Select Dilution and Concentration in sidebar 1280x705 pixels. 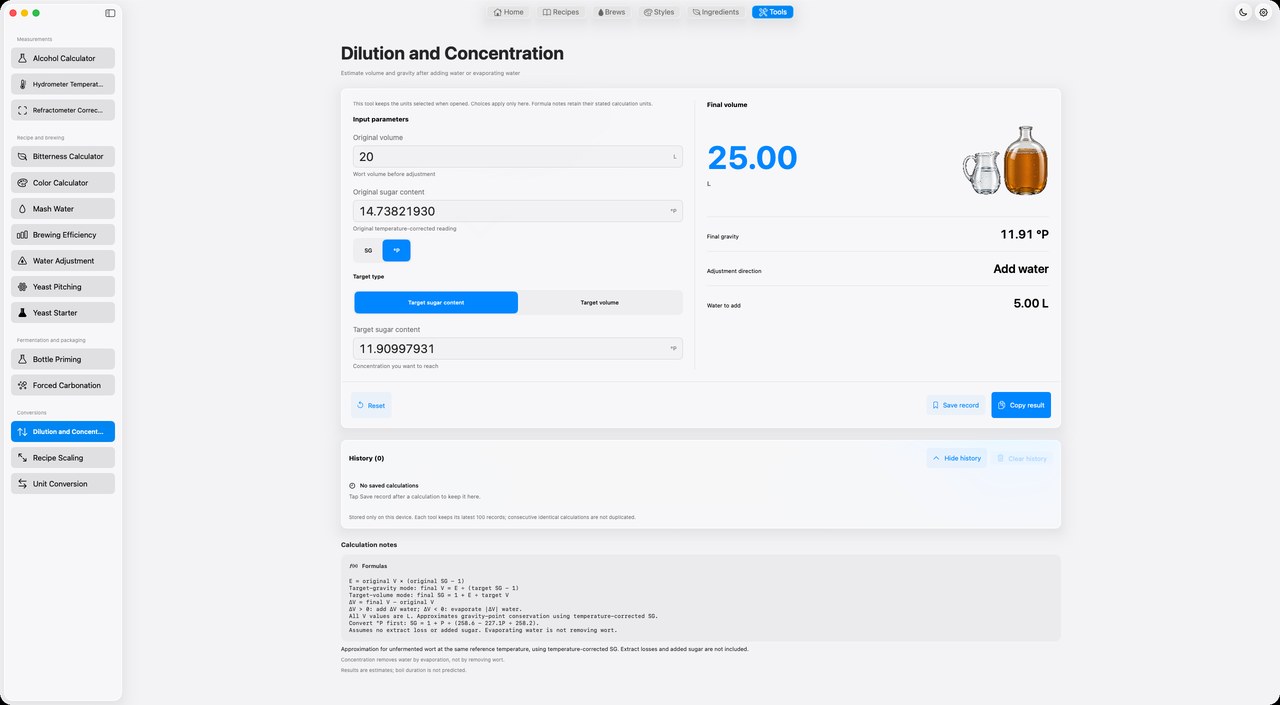[63, 432]
